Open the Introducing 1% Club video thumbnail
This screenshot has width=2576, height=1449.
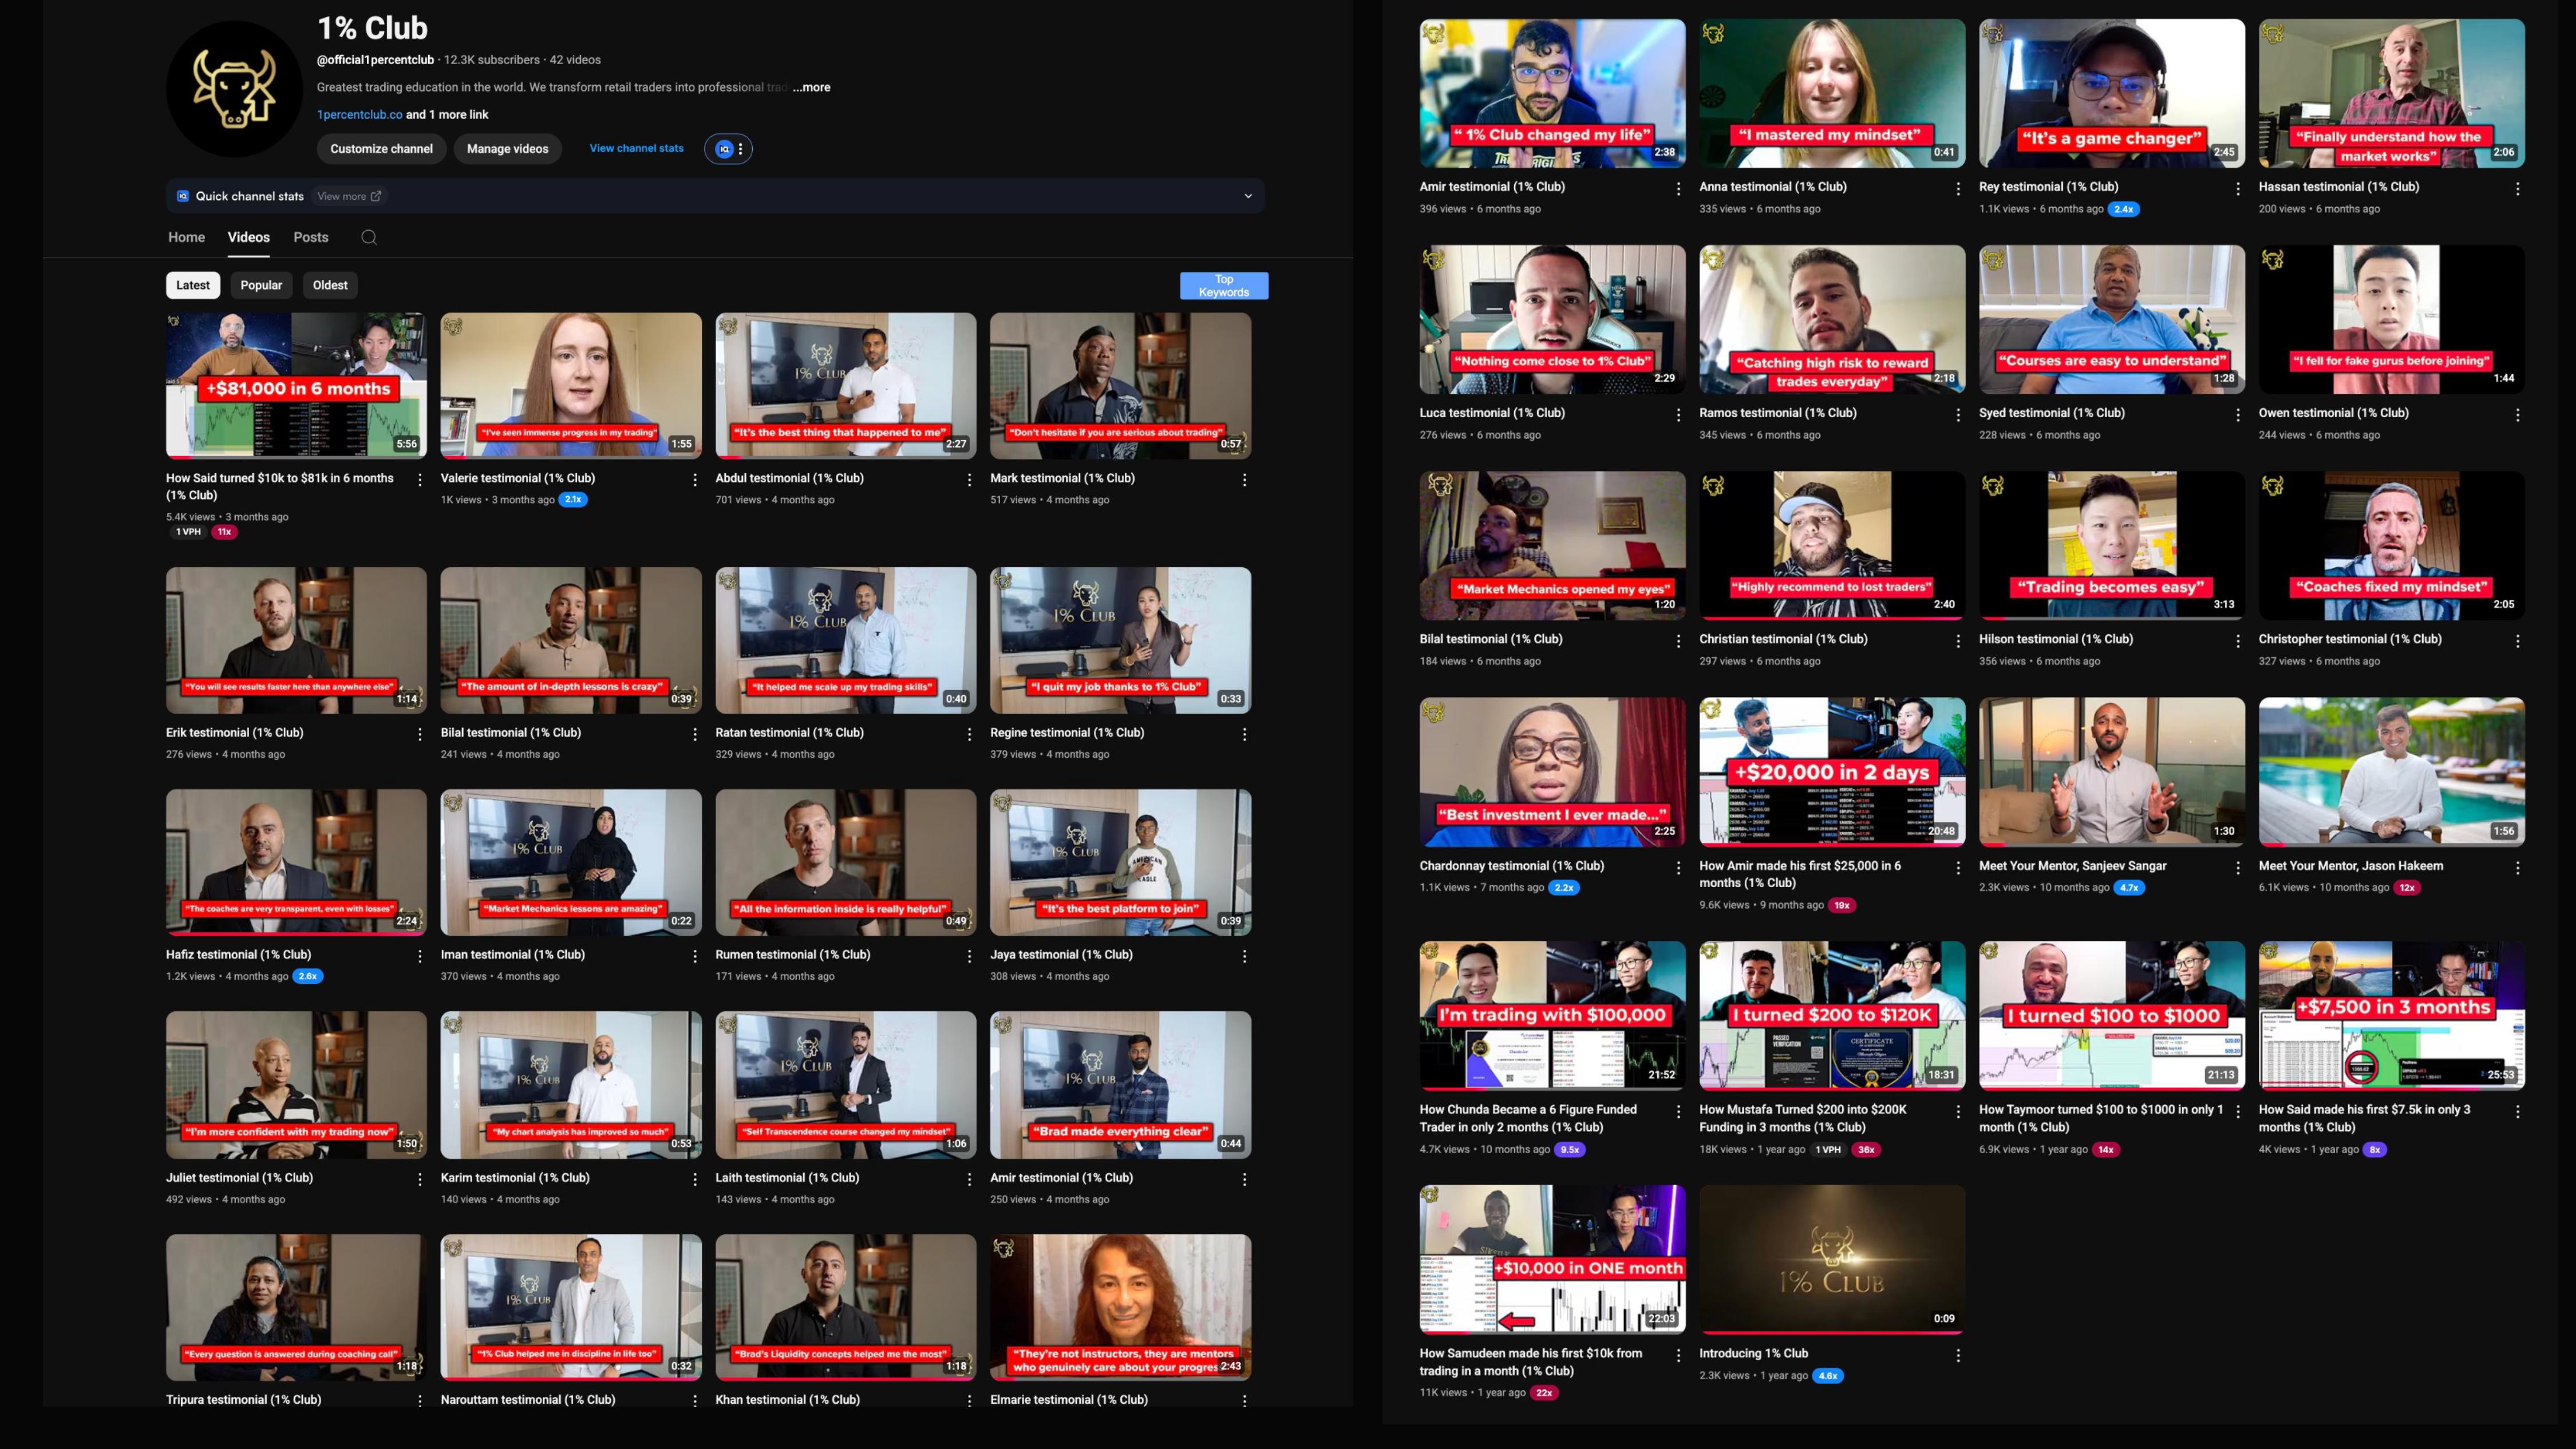pyautogui.click(x=1832, y=1259)
